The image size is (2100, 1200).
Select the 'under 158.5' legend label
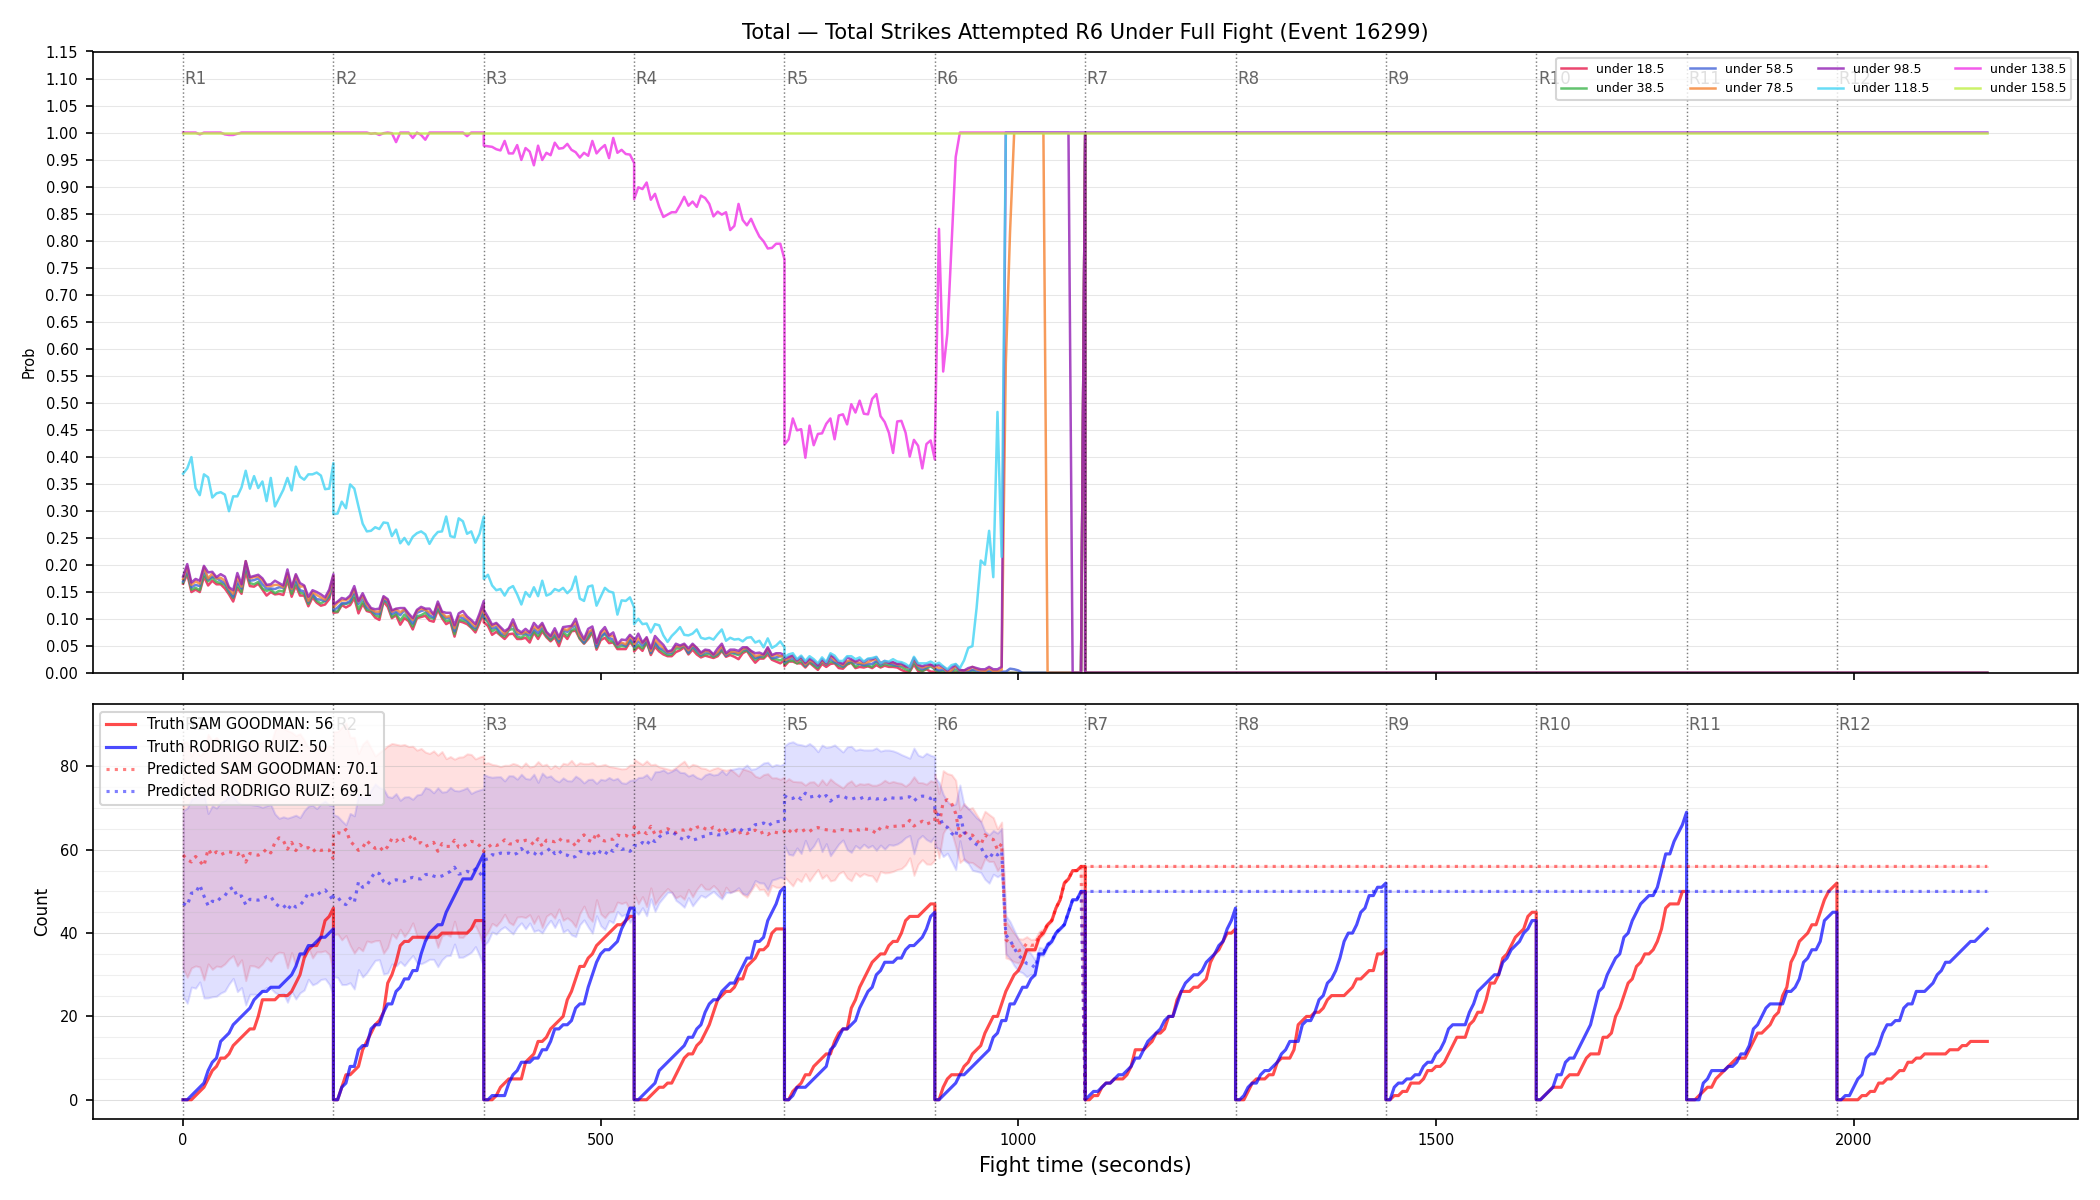(2028, 88)
